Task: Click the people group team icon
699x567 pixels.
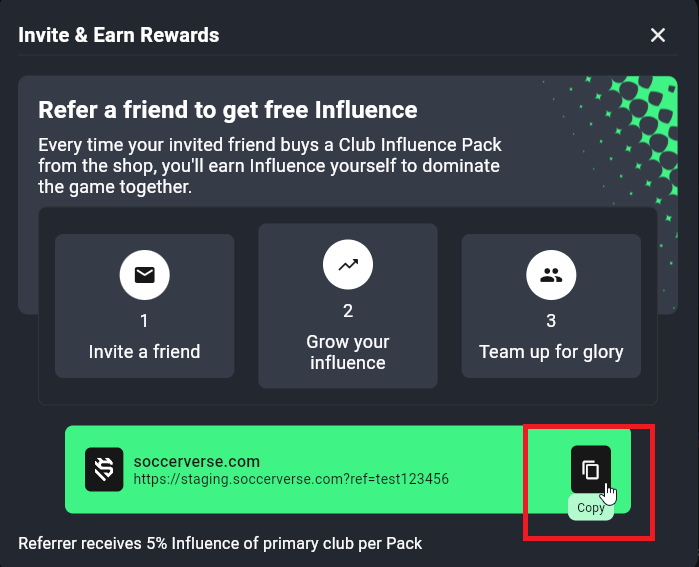Action: 551,275
